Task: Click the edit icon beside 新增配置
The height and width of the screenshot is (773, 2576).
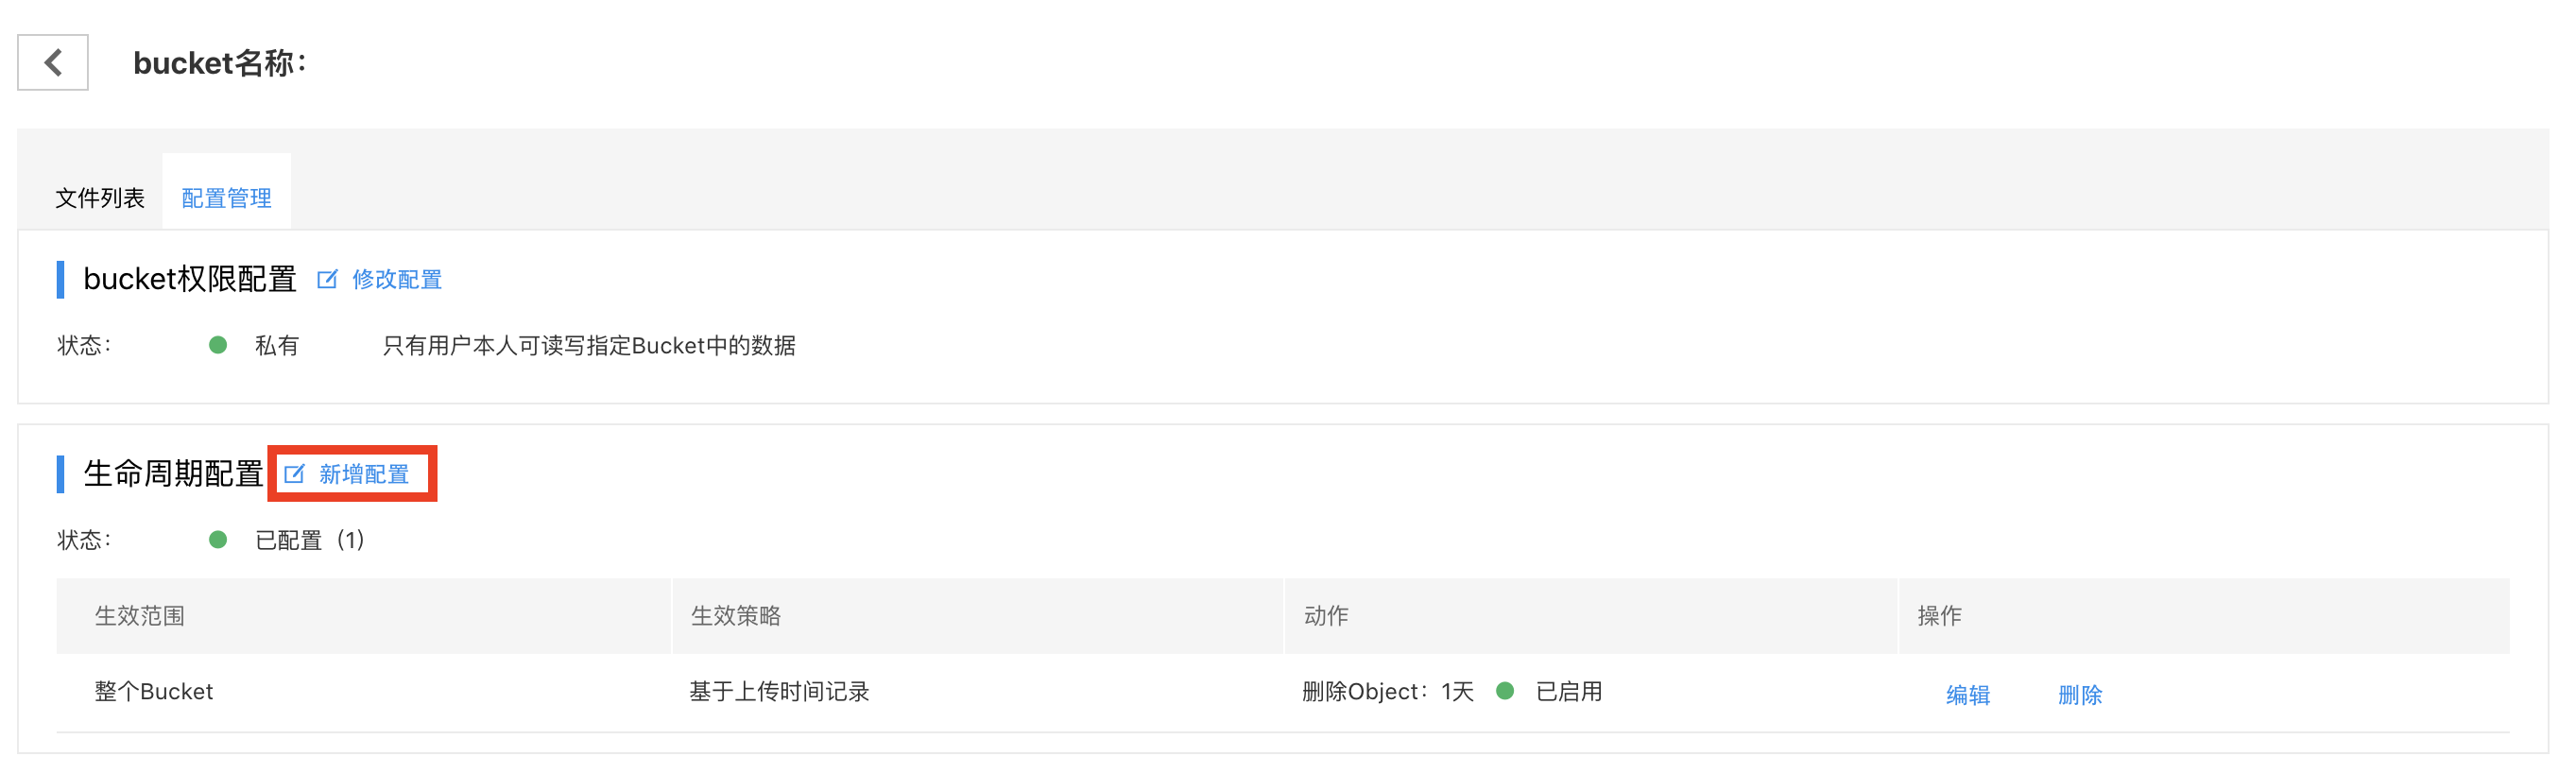Action: pyautogui.click(x=294, y=474)
